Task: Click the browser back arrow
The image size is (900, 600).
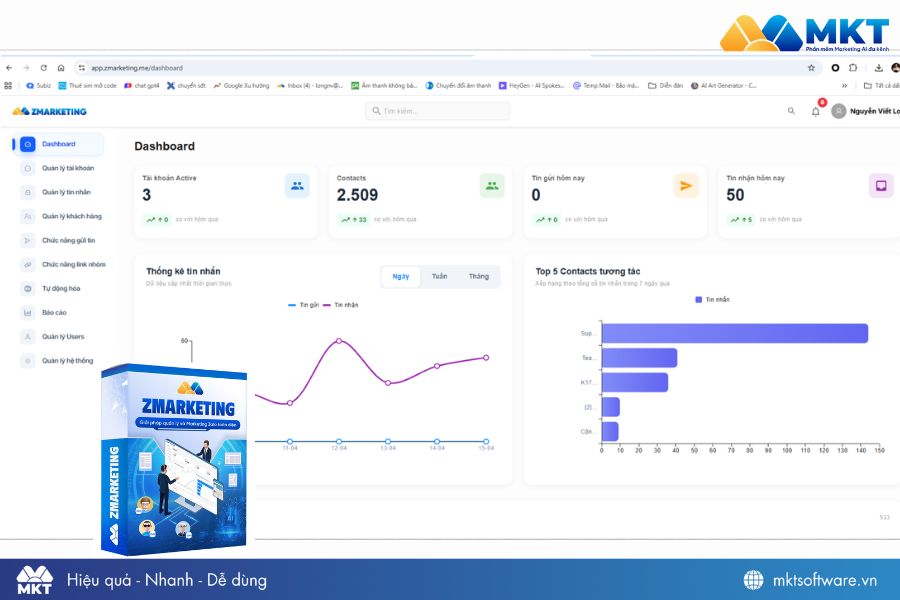Action: [9, 68]
